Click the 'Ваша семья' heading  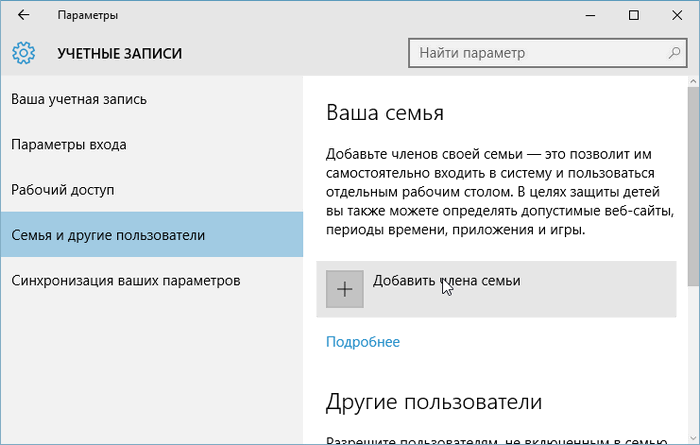pyautogui.click(x=385, y=113)
